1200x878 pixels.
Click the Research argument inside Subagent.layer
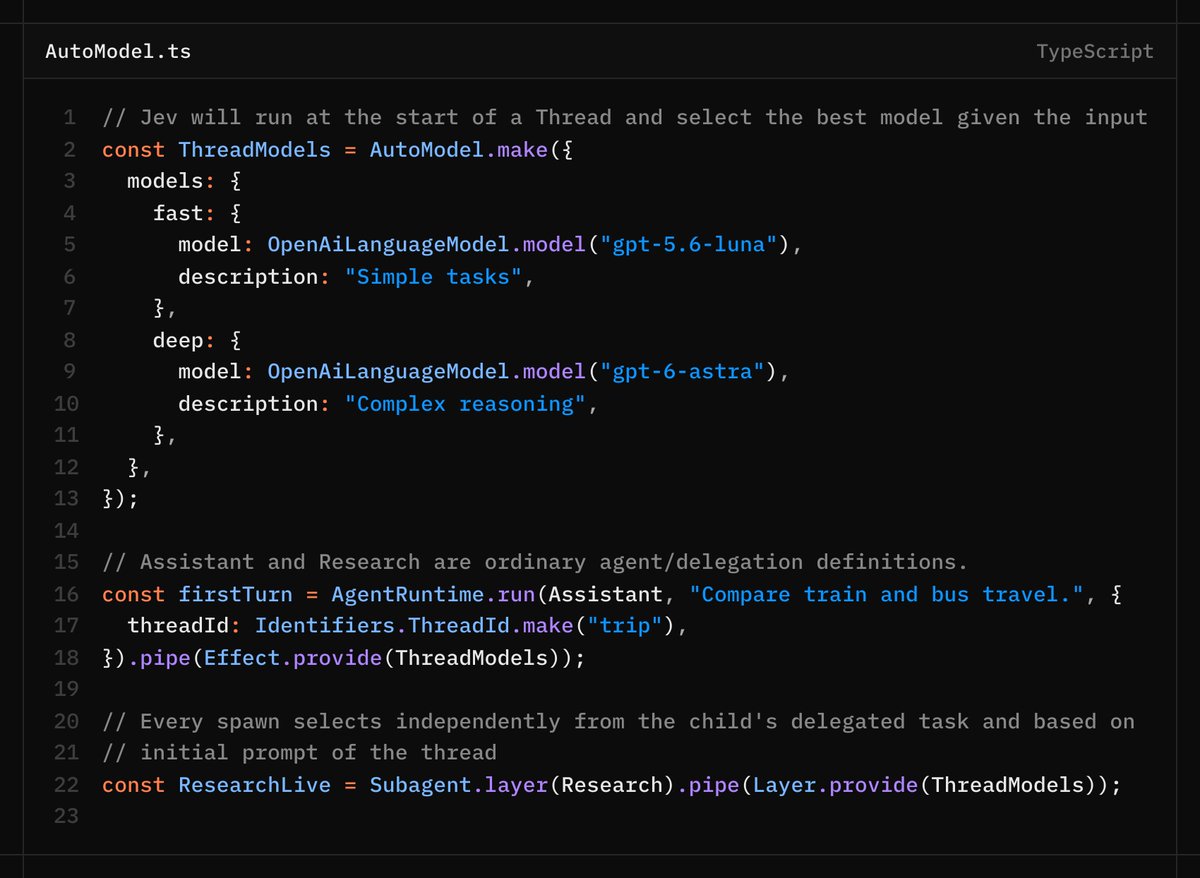(613, 785)
